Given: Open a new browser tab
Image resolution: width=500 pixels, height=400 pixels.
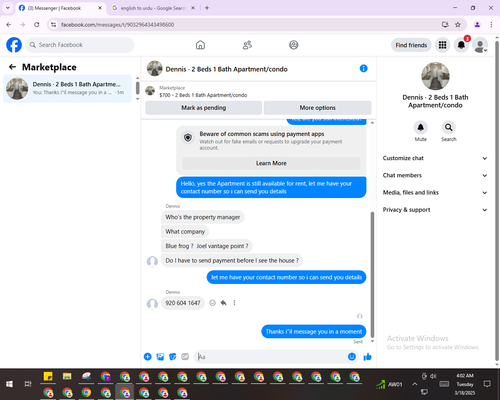Looking at the screenshot, I should [x=207, y=8].
